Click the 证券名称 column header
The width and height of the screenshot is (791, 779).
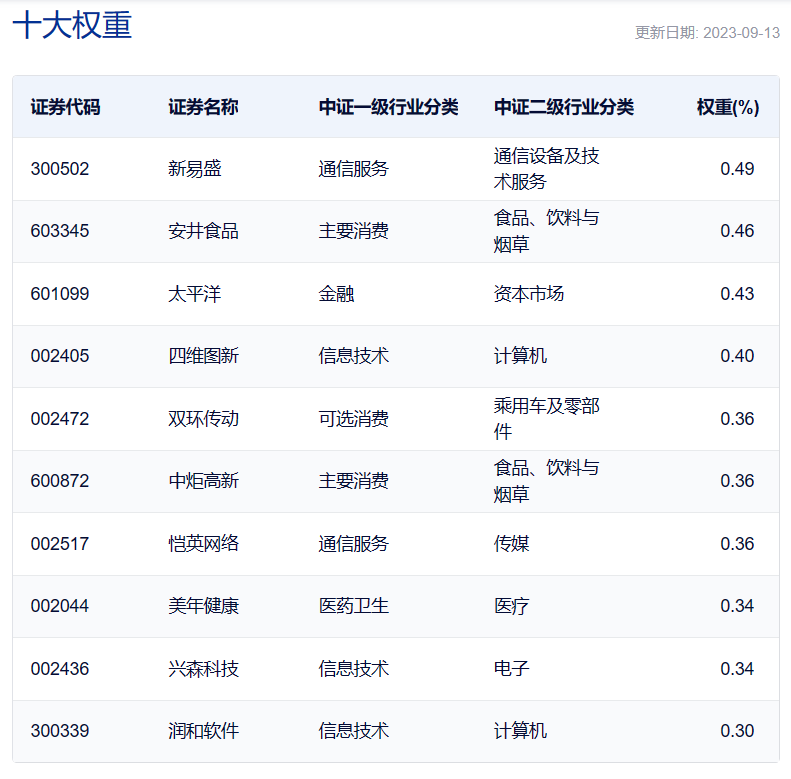[203, 107]
